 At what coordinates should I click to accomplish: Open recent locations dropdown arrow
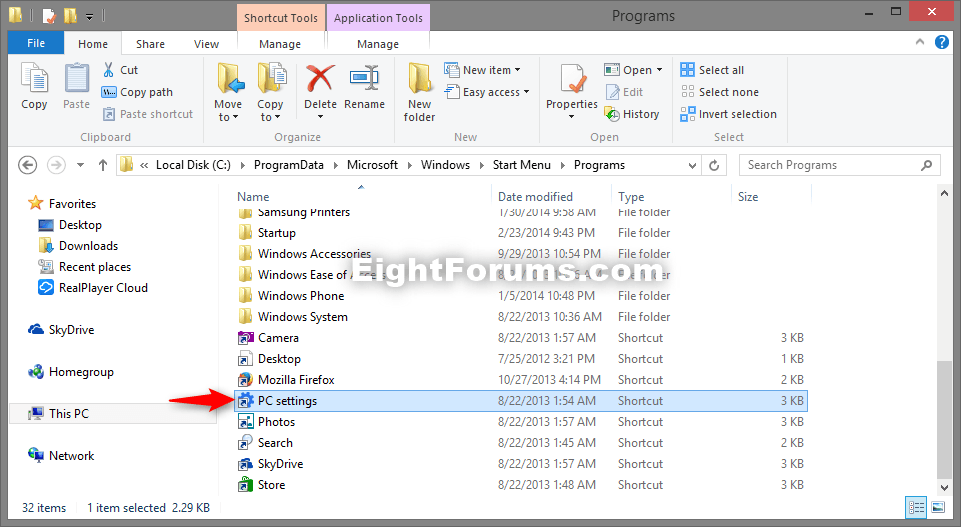pyautogui.click(x=80, y=165)
